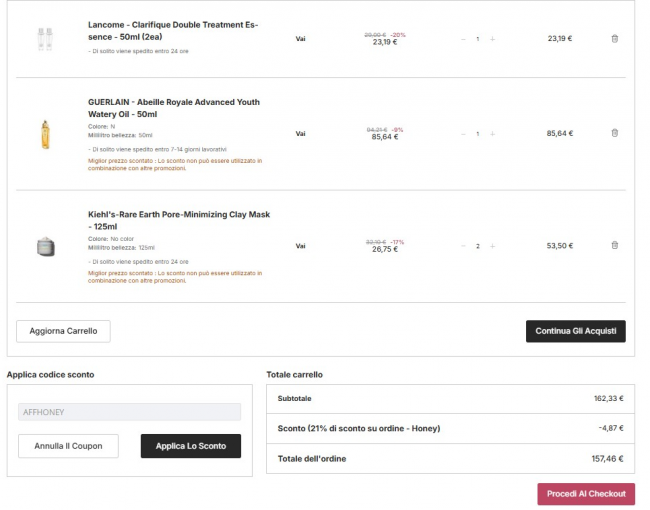Click Vai link for Kiehl's mask
This screenshot has height=510, width=650.
(x=300, y=245)
